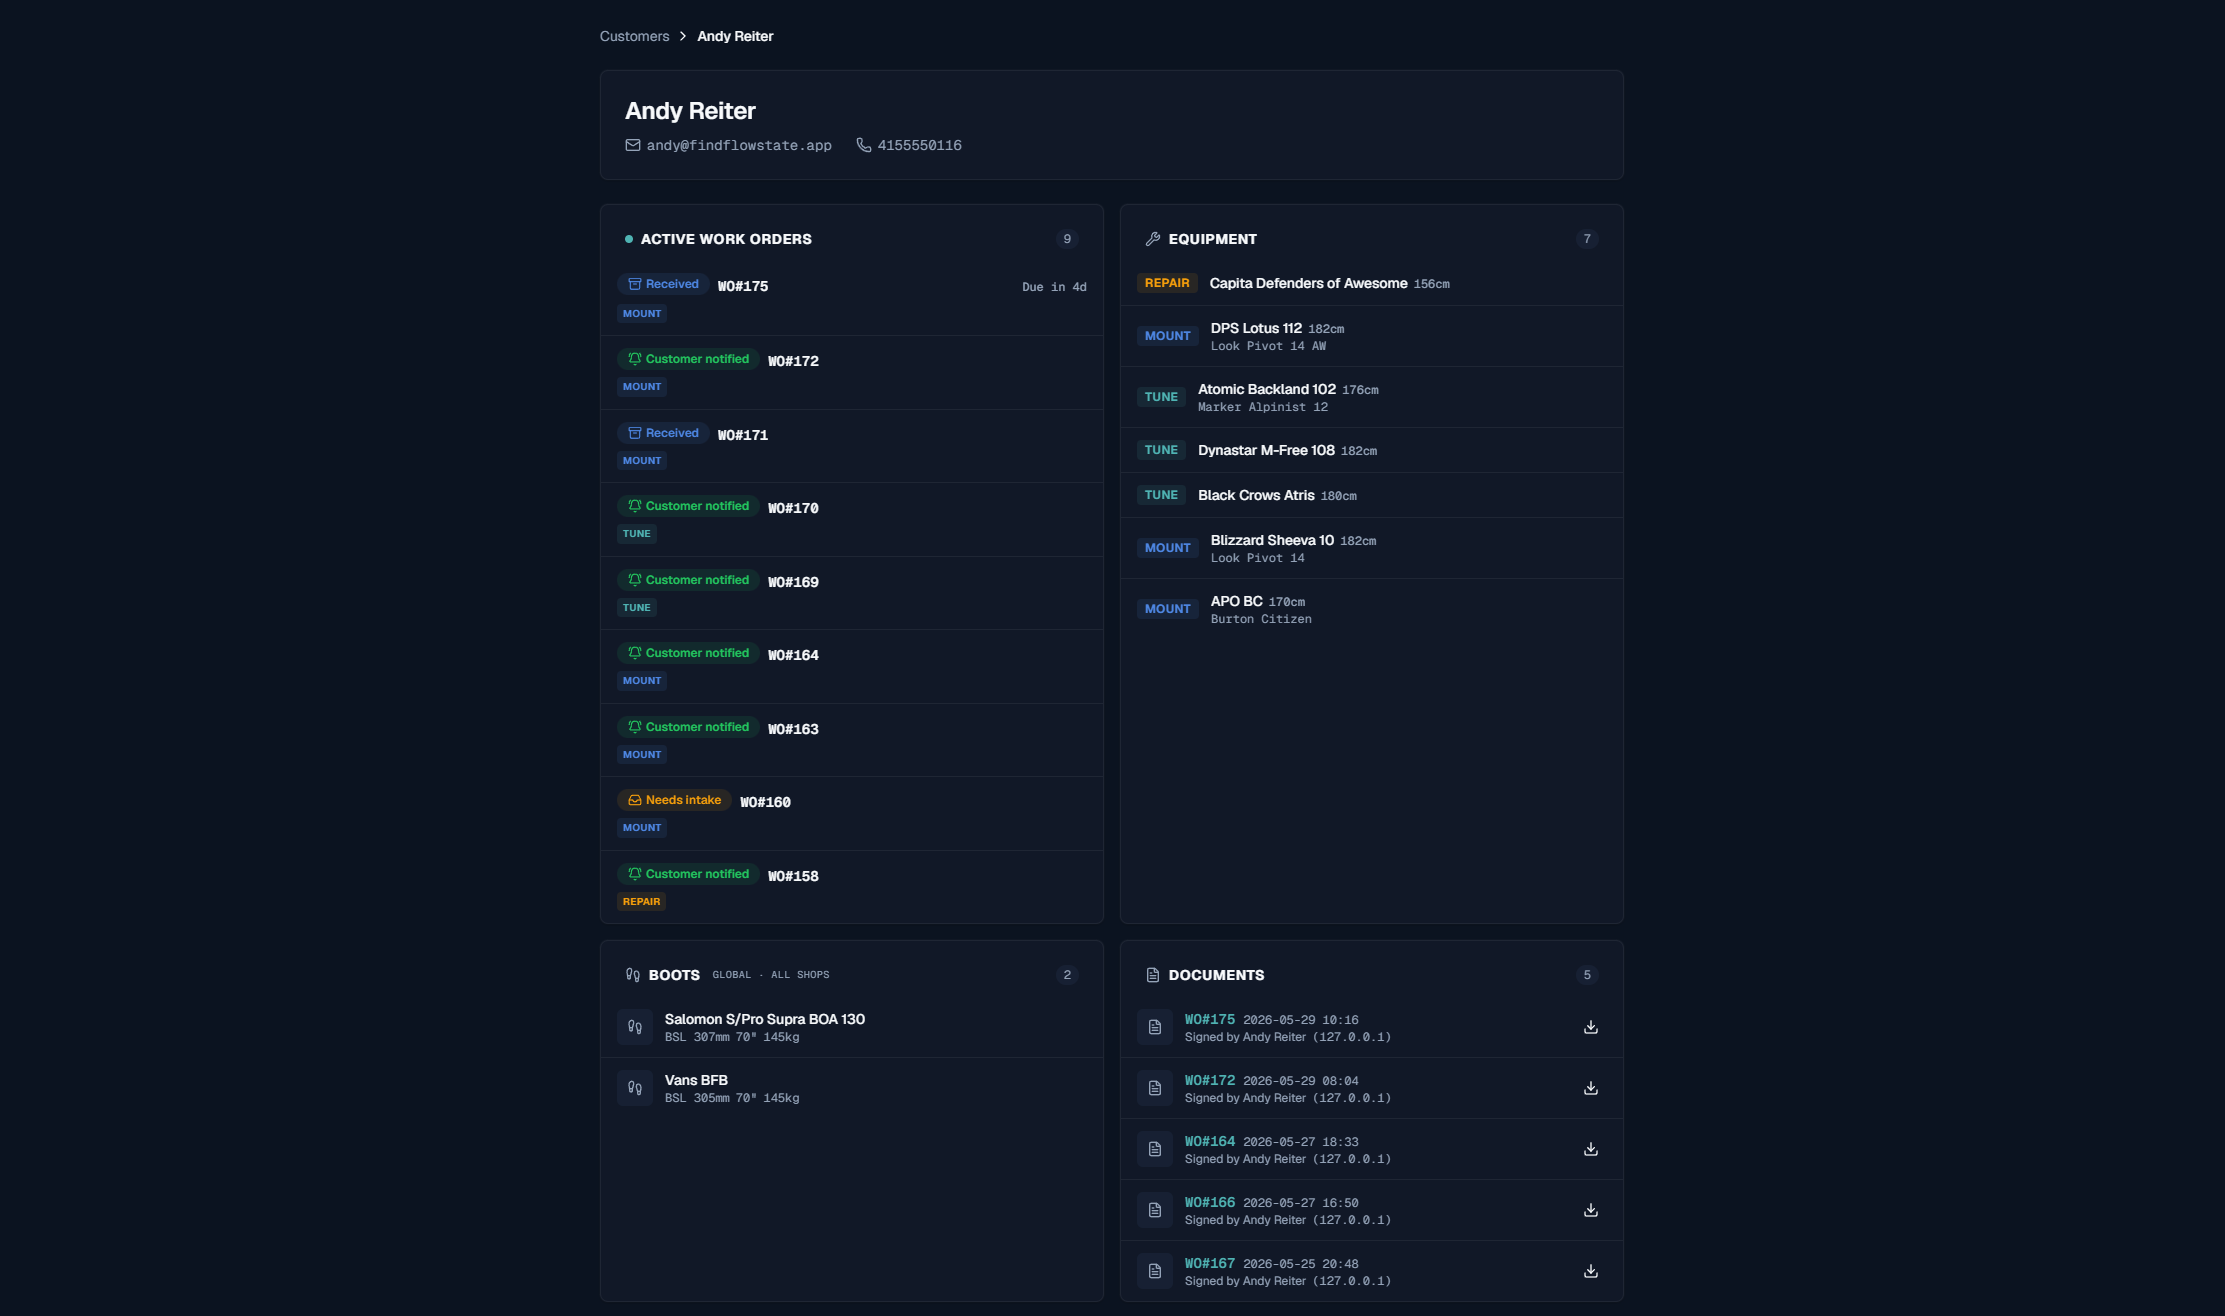Screen dimensions: 2225x1316
Task: Select Capita Defenders of Awesome equipment
Action: click(1371, 284)
